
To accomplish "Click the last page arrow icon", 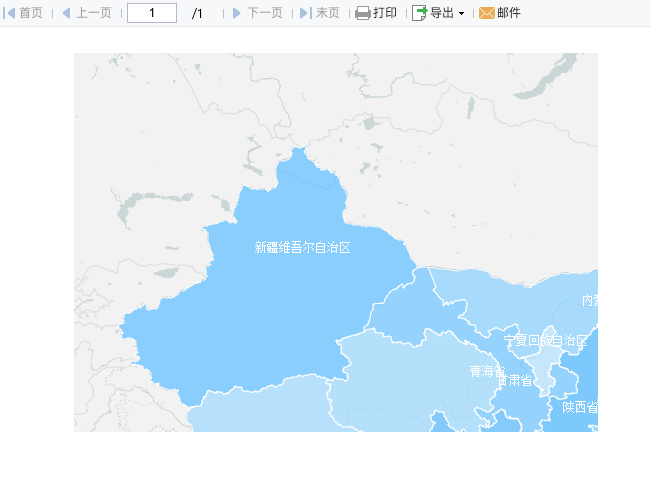I will pyautogui.click(x=306, y=13).
